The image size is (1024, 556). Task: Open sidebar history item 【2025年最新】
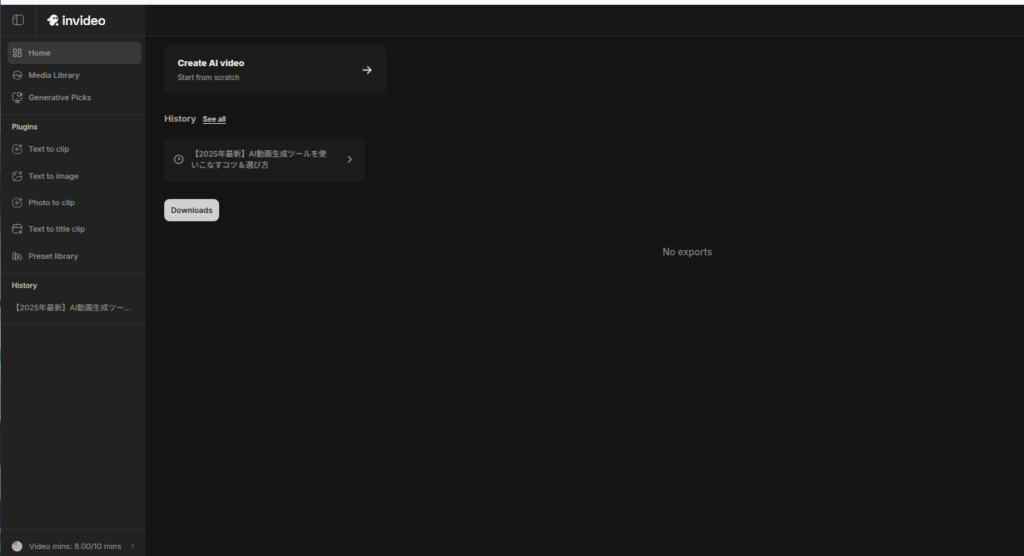72,308
